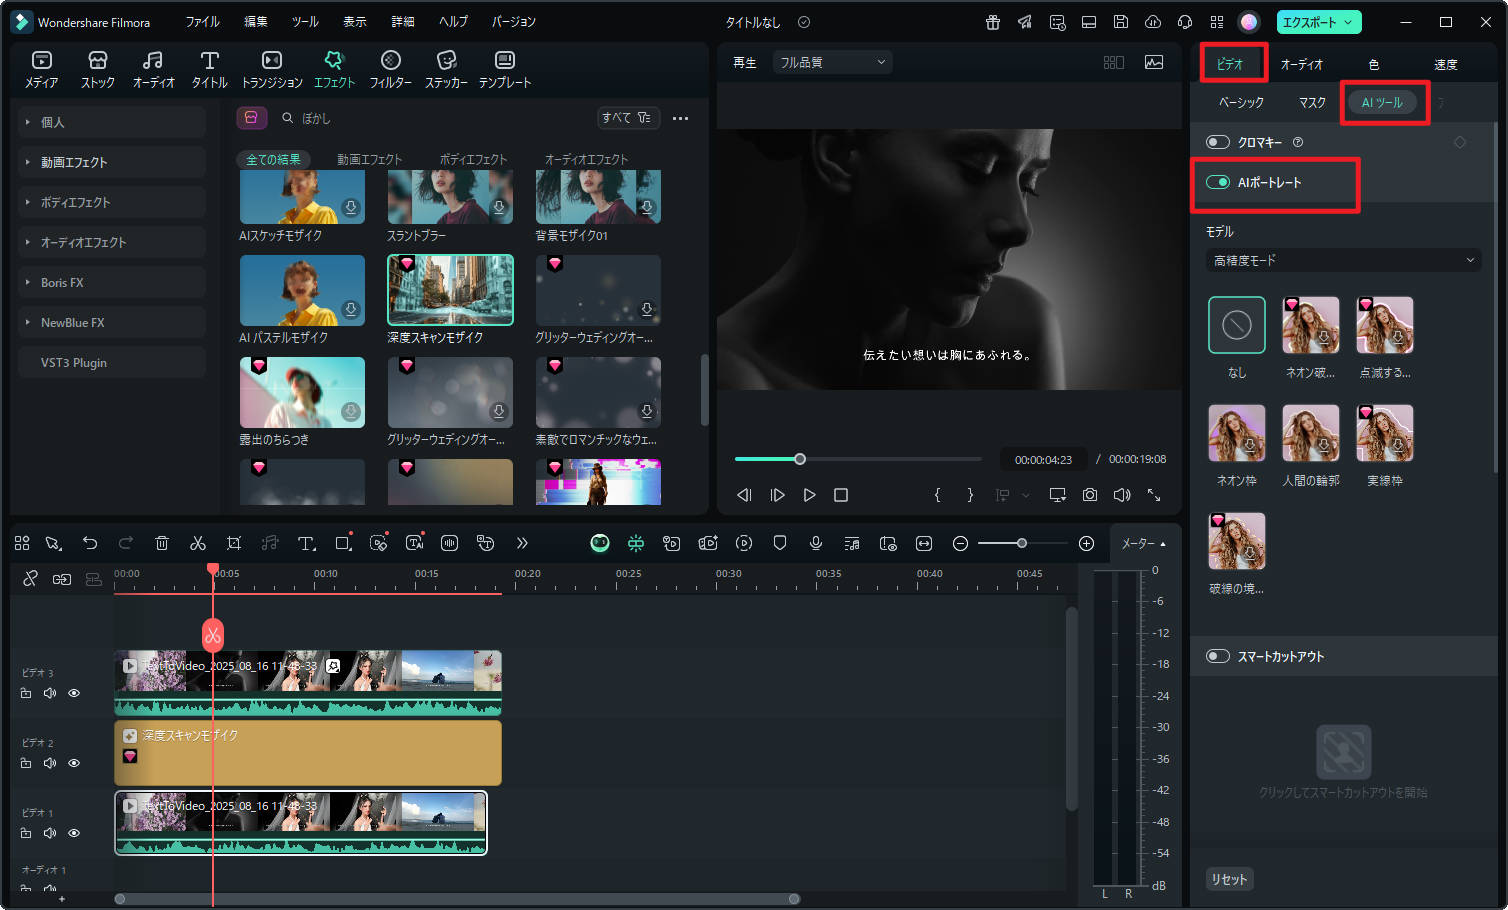Select the crop tool in timeline toolbar
The width and height of the screenshot is (1508, 910).
pos(234,543)
